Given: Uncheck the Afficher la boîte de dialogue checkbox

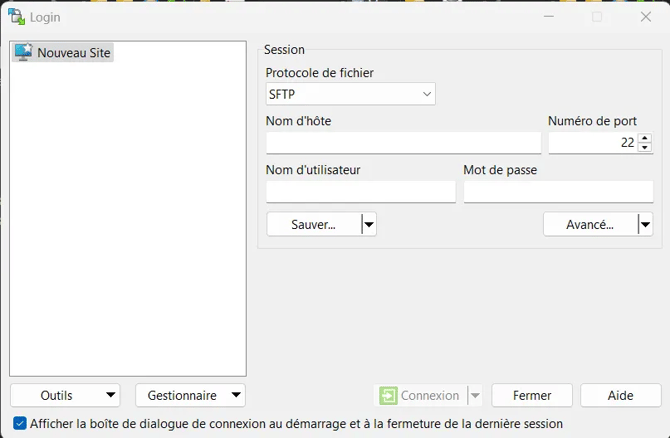Looking at the screenshot, I should [20, 424].
